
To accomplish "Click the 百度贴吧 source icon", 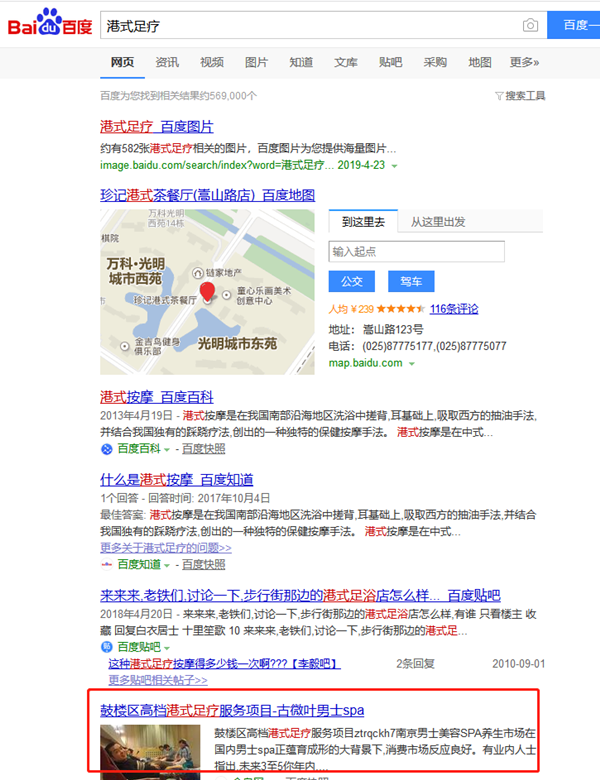I will [x=106, y=647].
